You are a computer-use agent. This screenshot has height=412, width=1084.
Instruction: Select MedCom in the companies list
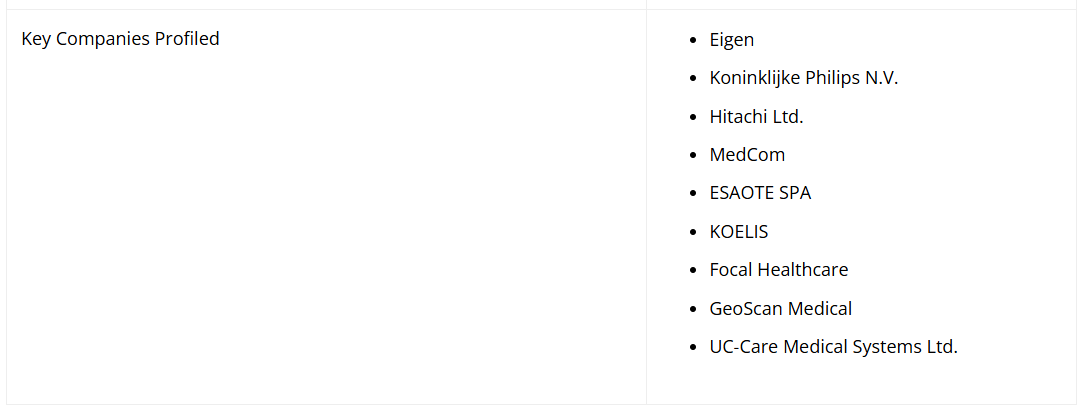click(x=747, y=155)
